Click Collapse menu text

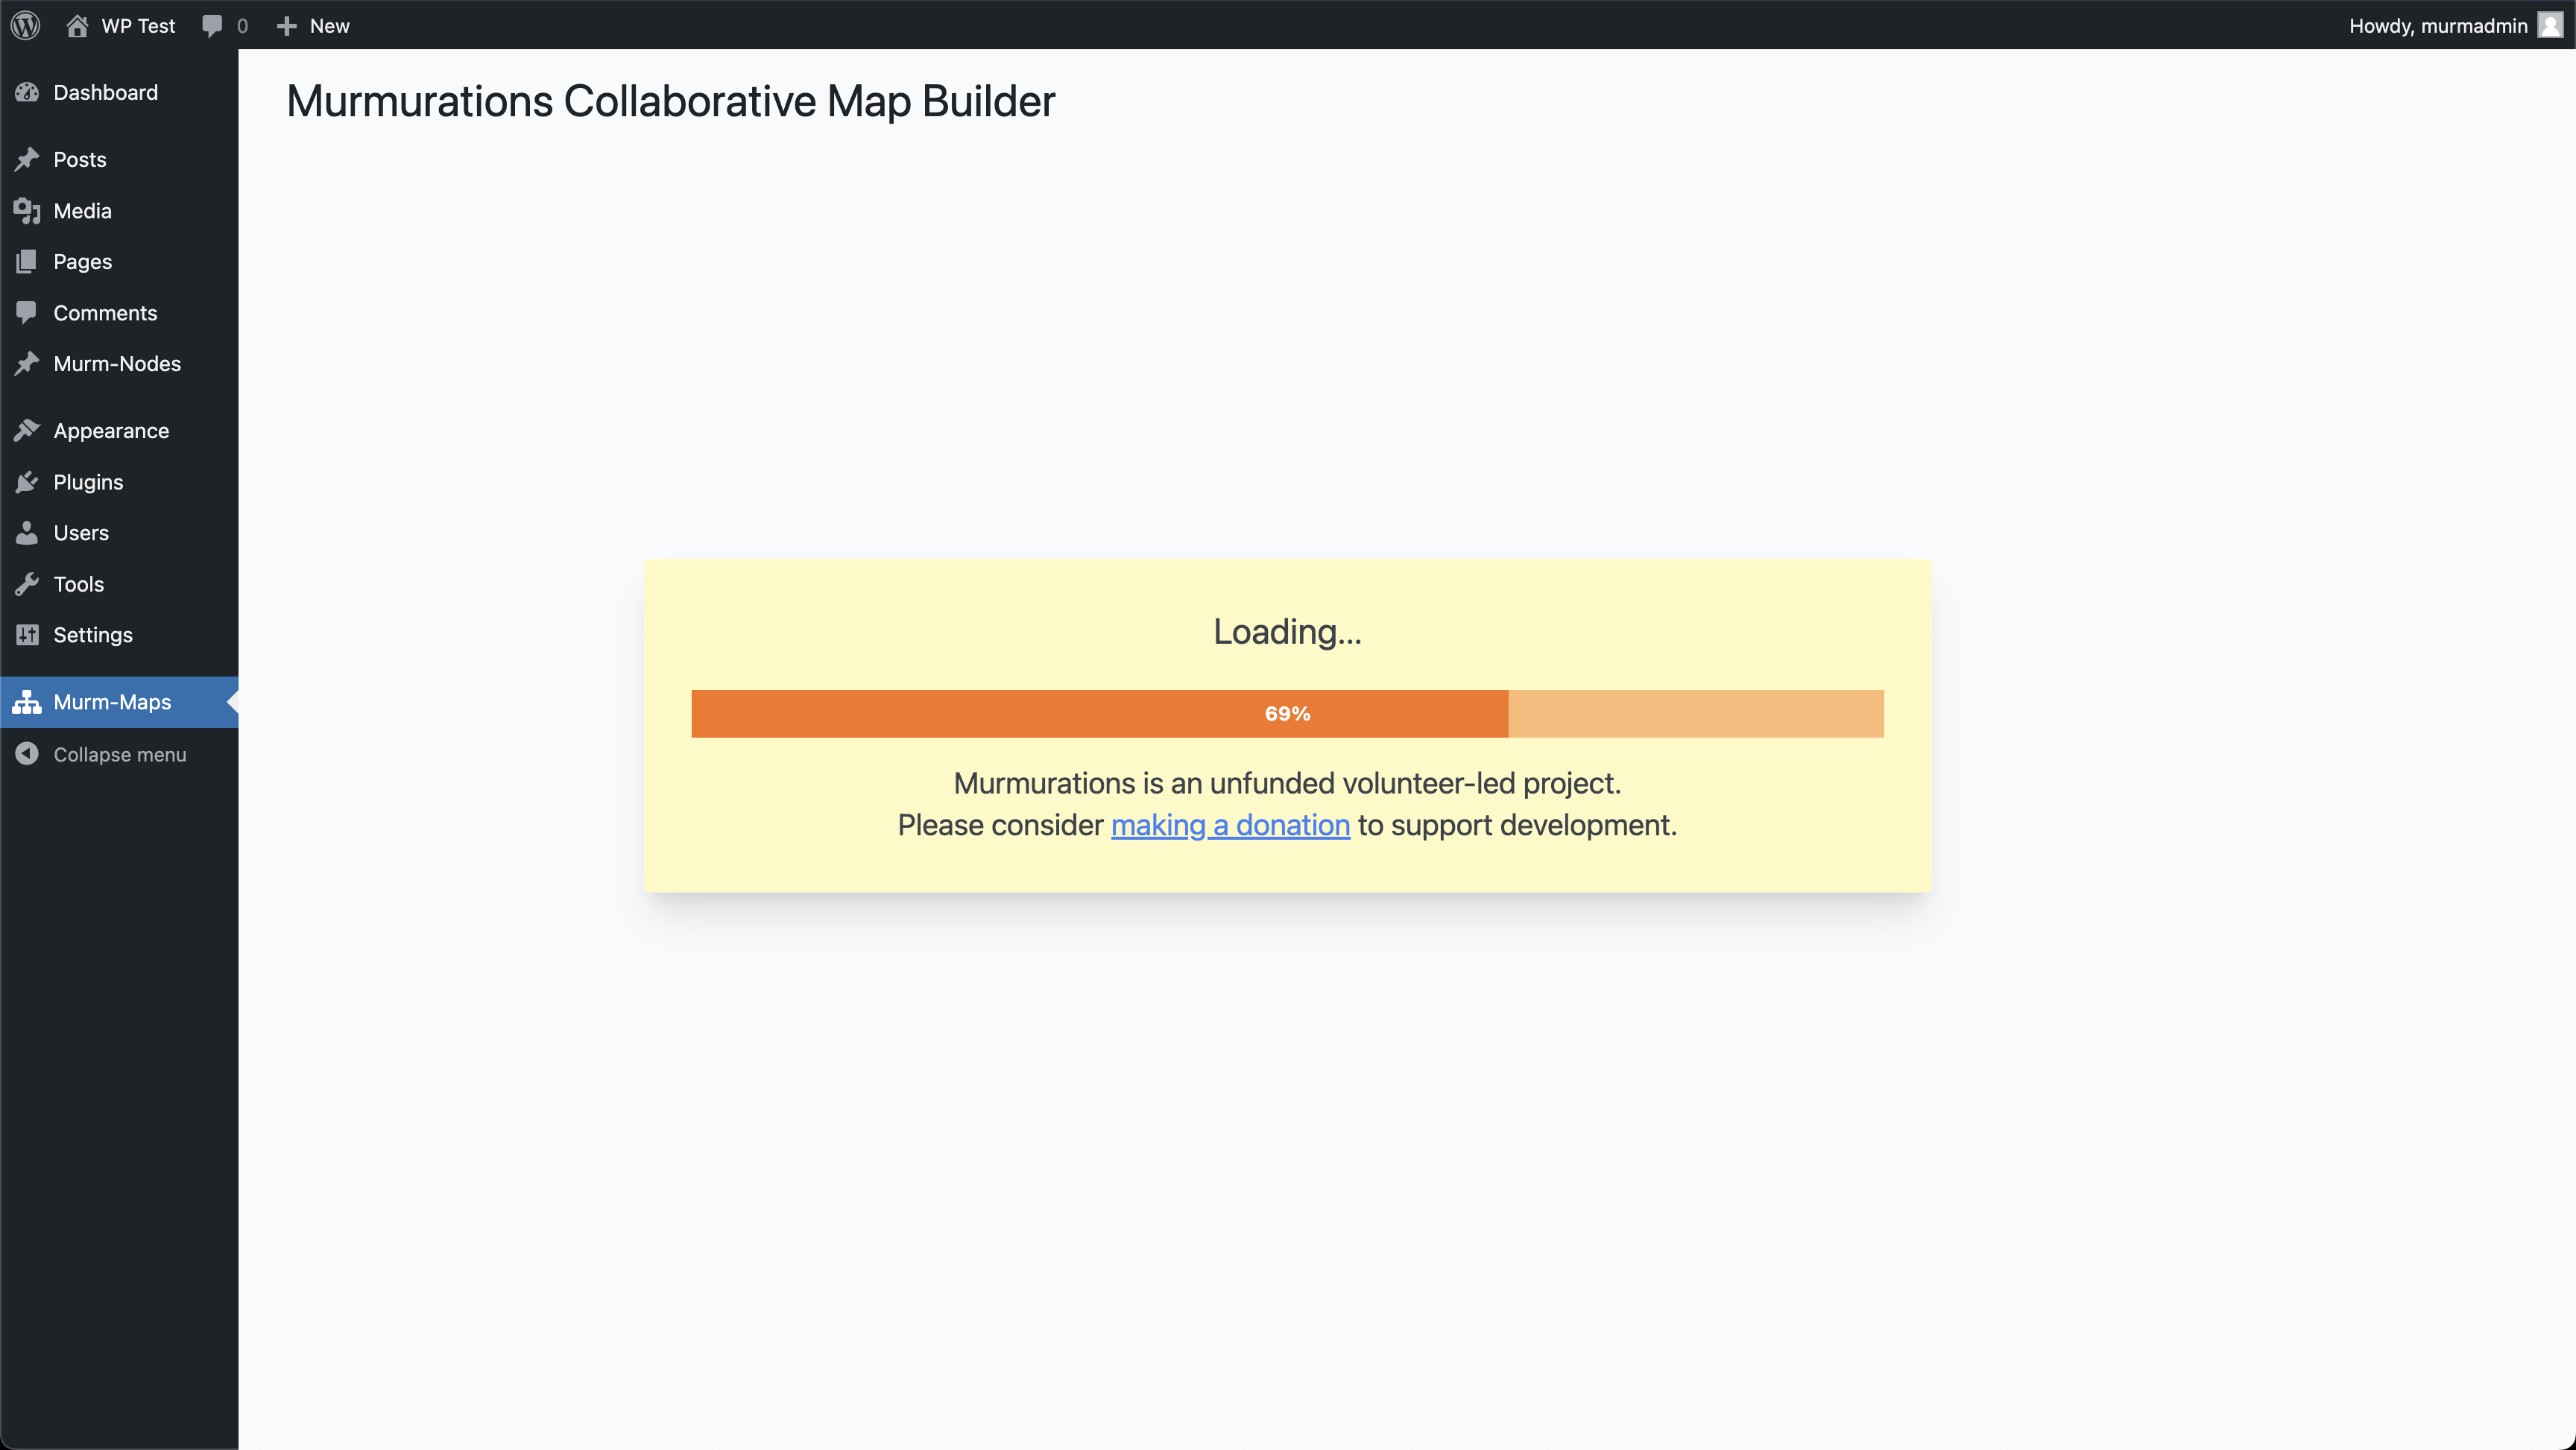tap(120, 755)
